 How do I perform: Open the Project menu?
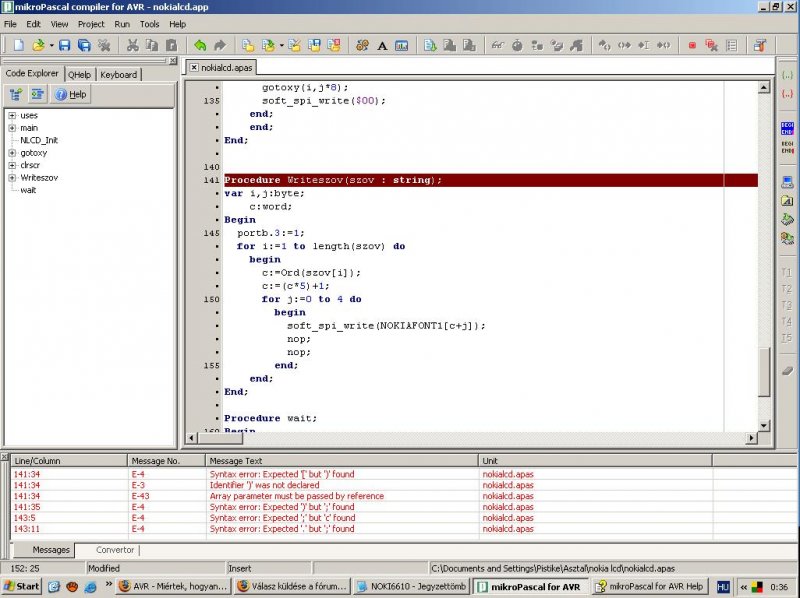tap(91, 24)
